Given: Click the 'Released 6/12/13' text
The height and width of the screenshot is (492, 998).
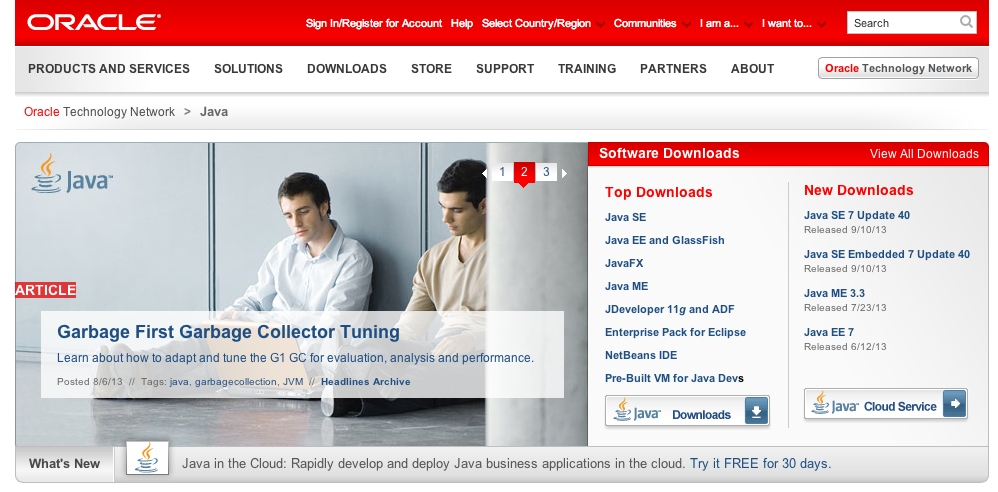Looking at the screenshot, I should pyautogui.click(x=845, y=347).
